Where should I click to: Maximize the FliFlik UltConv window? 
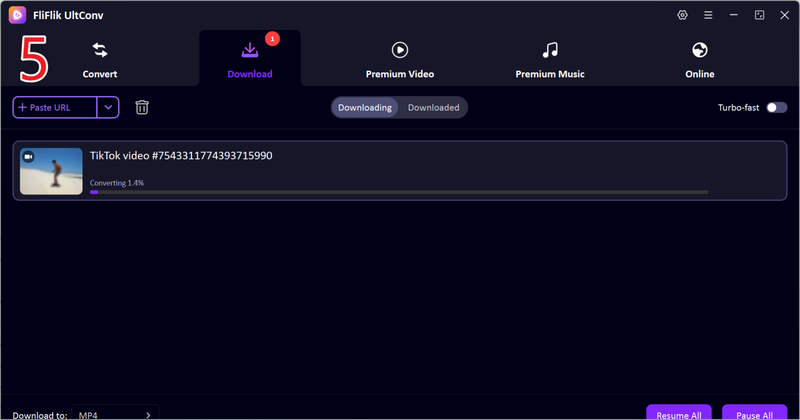click(759, 15)
